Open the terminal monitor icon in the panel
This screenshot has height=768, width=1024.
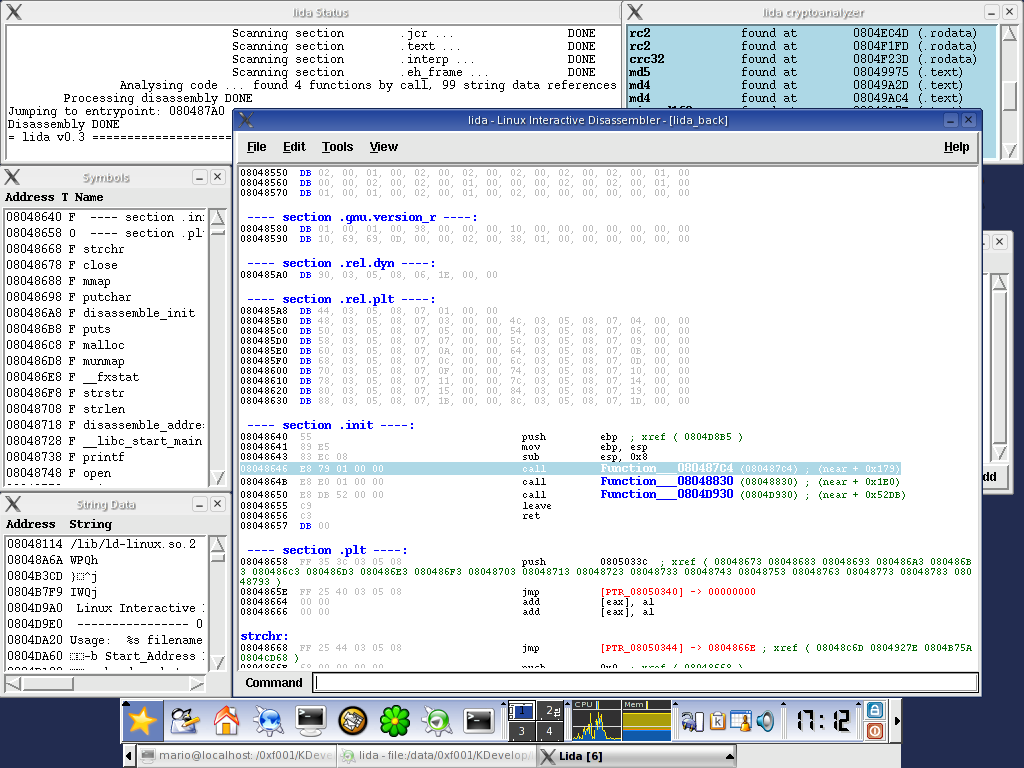click(x=310, y=721)
